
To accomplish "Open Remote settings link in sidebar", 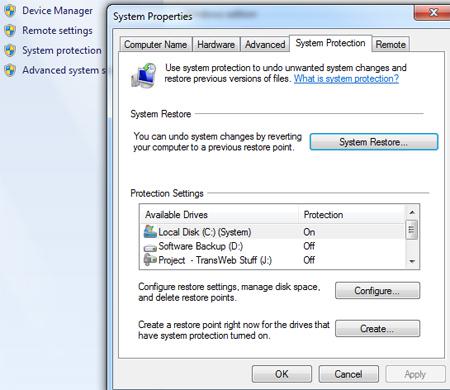I will 57,31.
